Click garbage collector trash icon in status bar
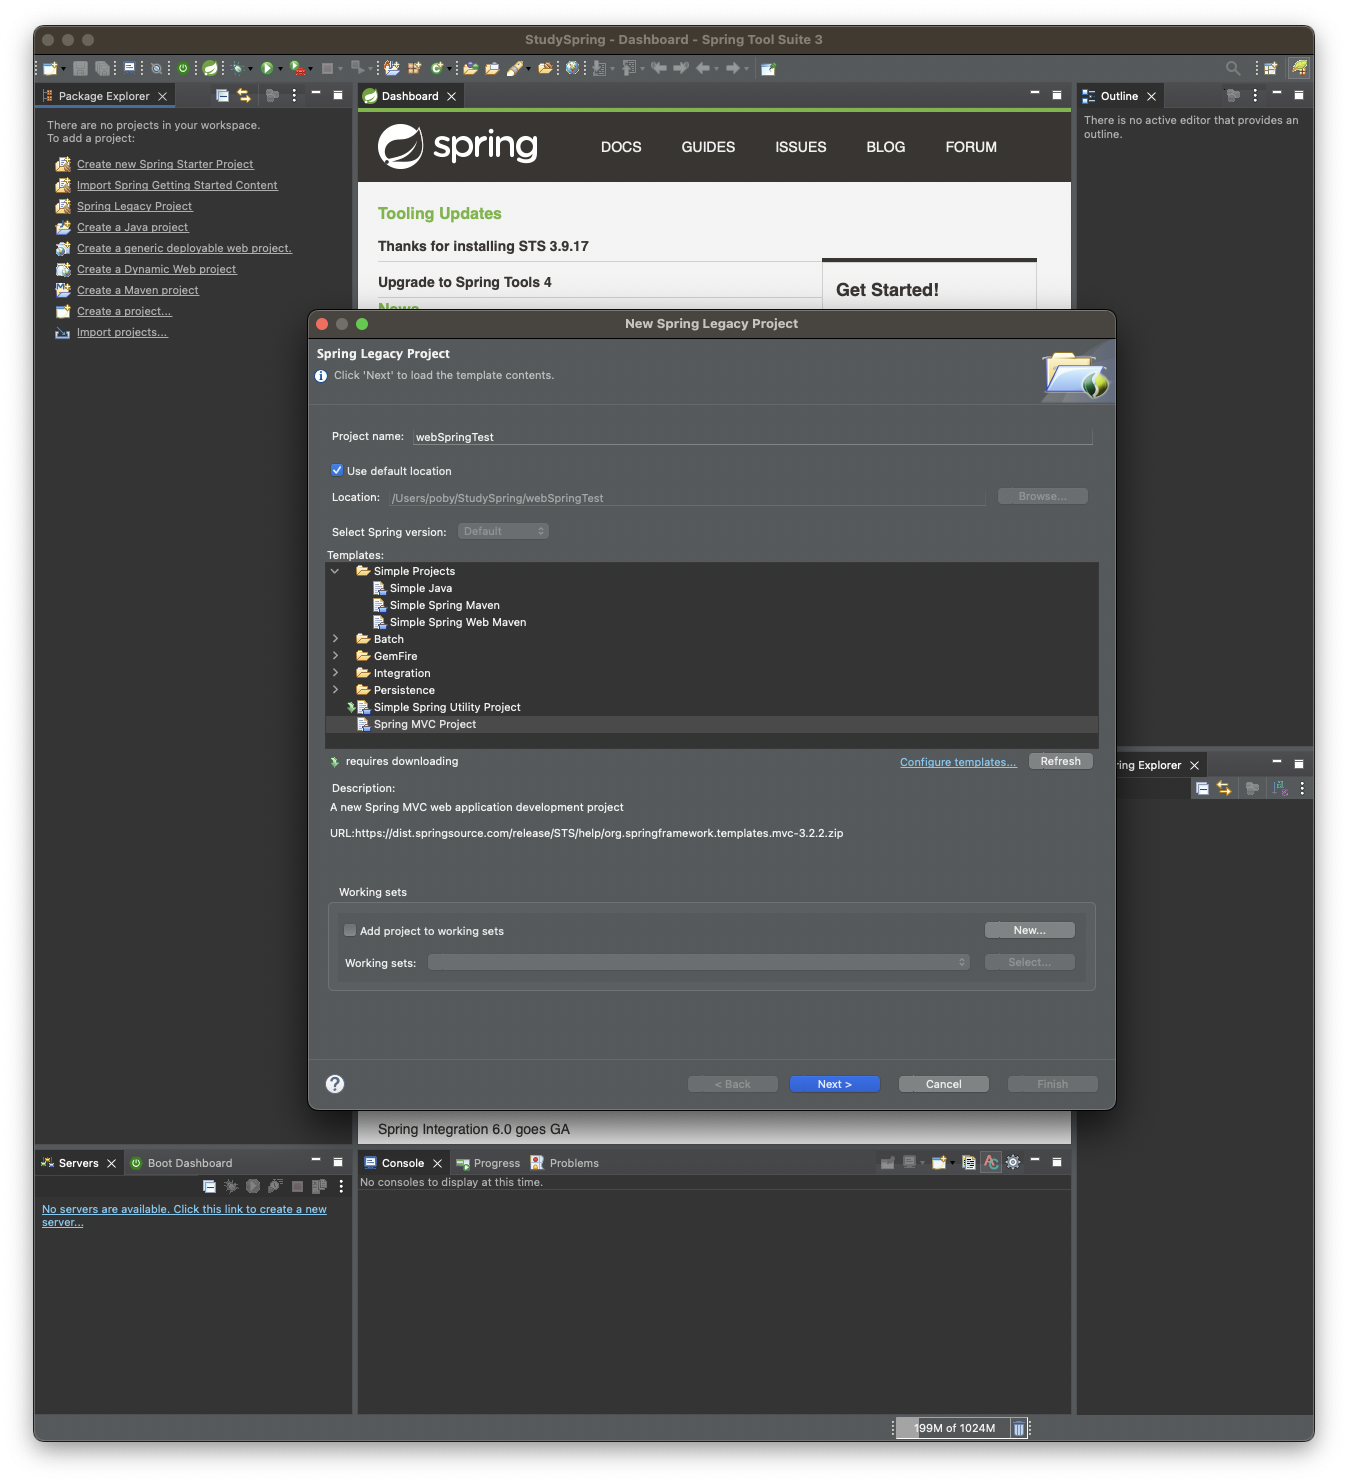This screenshot has width=1348, height=1483. click(x=1018, y=1428)
